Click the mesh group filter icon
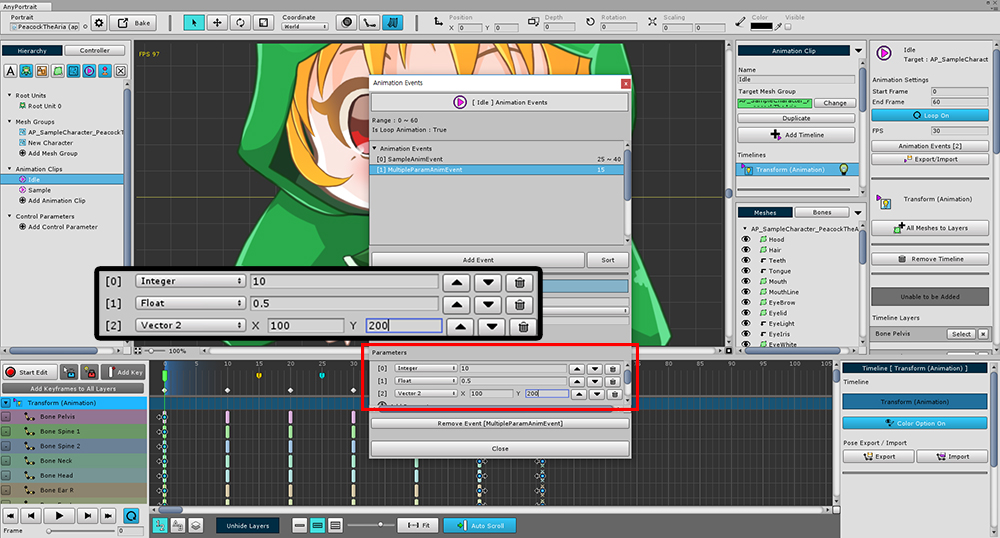Viewport: 1000px width, 538px height. (73, 71)
